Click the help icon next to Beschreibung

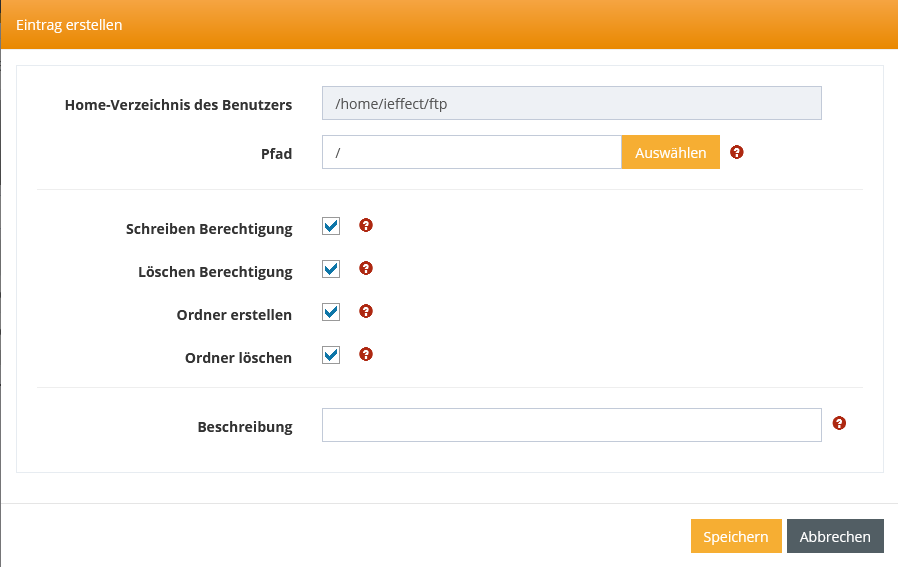(x=839, y=424)
